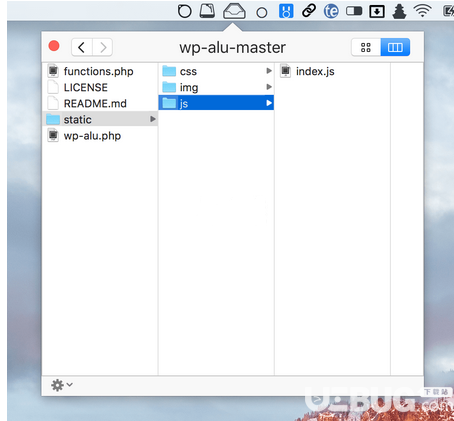
Task: Click the js folder disclosure arrow
Action: (x=269, y=103)
